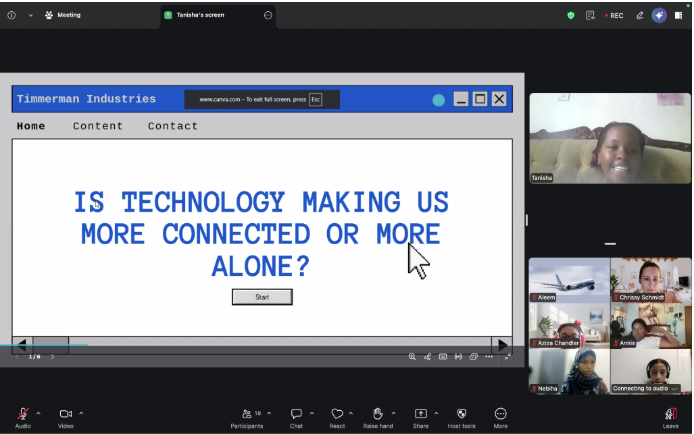
Task: Click the divider handle between screen and gallery
Action: (x=527, y=220)
